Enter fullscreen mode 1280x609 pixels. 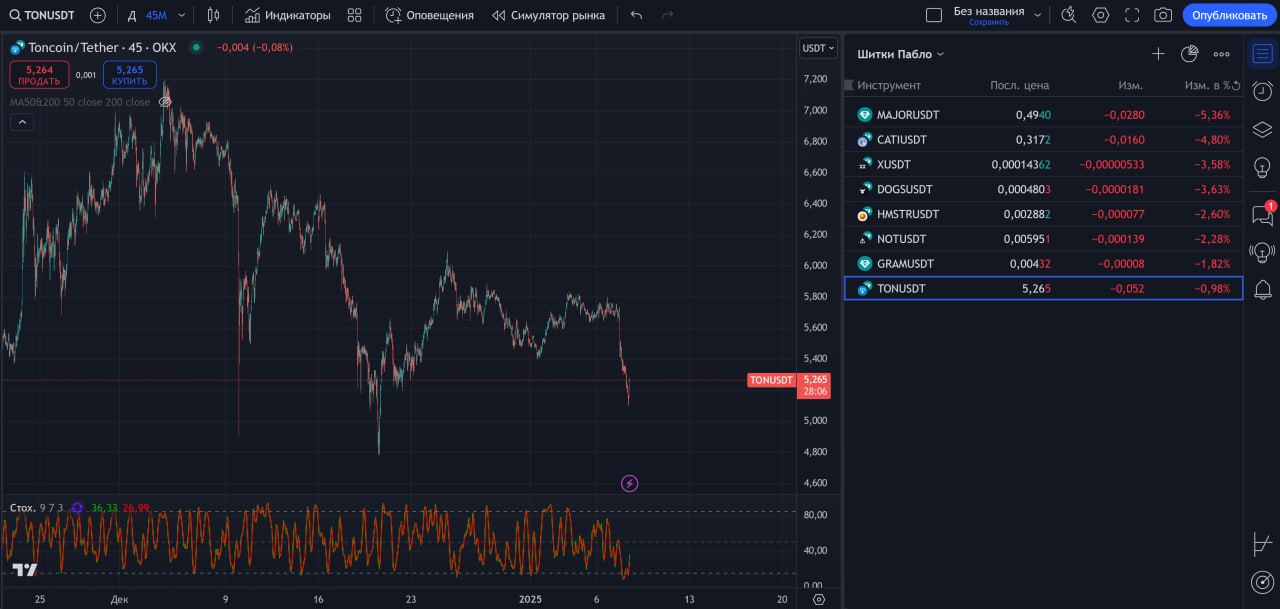click(x=1132, y=15)
